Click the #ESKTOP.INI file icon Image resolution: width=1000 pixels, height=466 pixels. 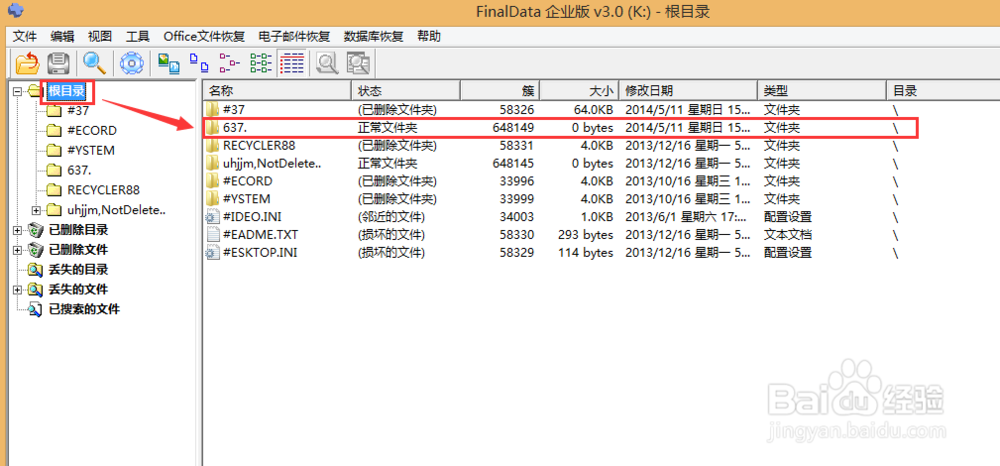(x=212, y=252)
